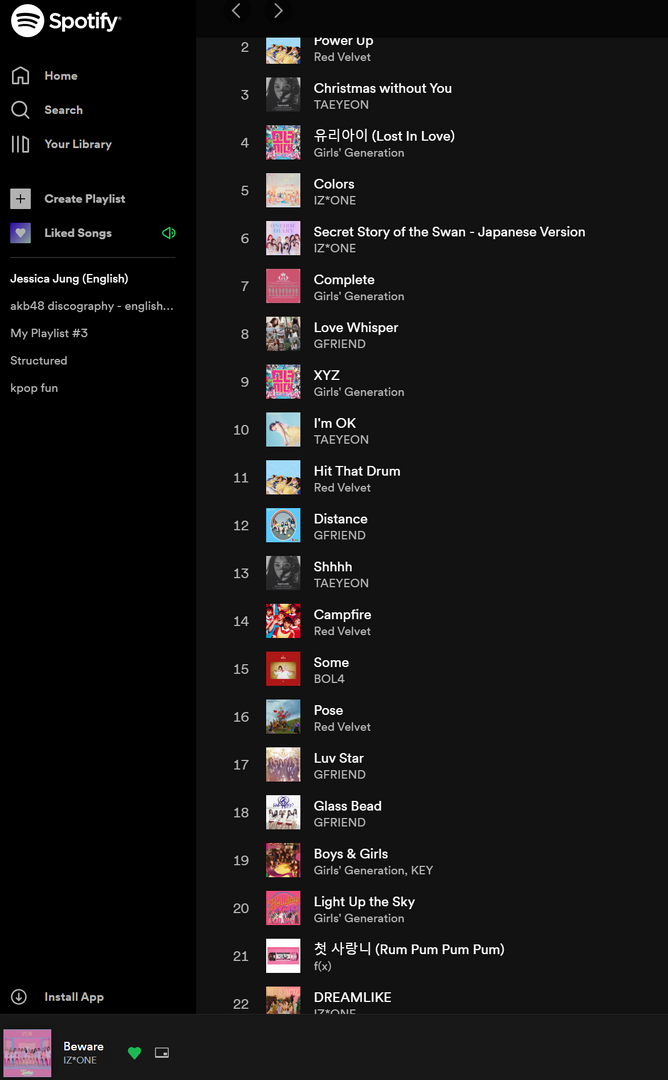Click Hit That Drum album art

tap(283, 477)
